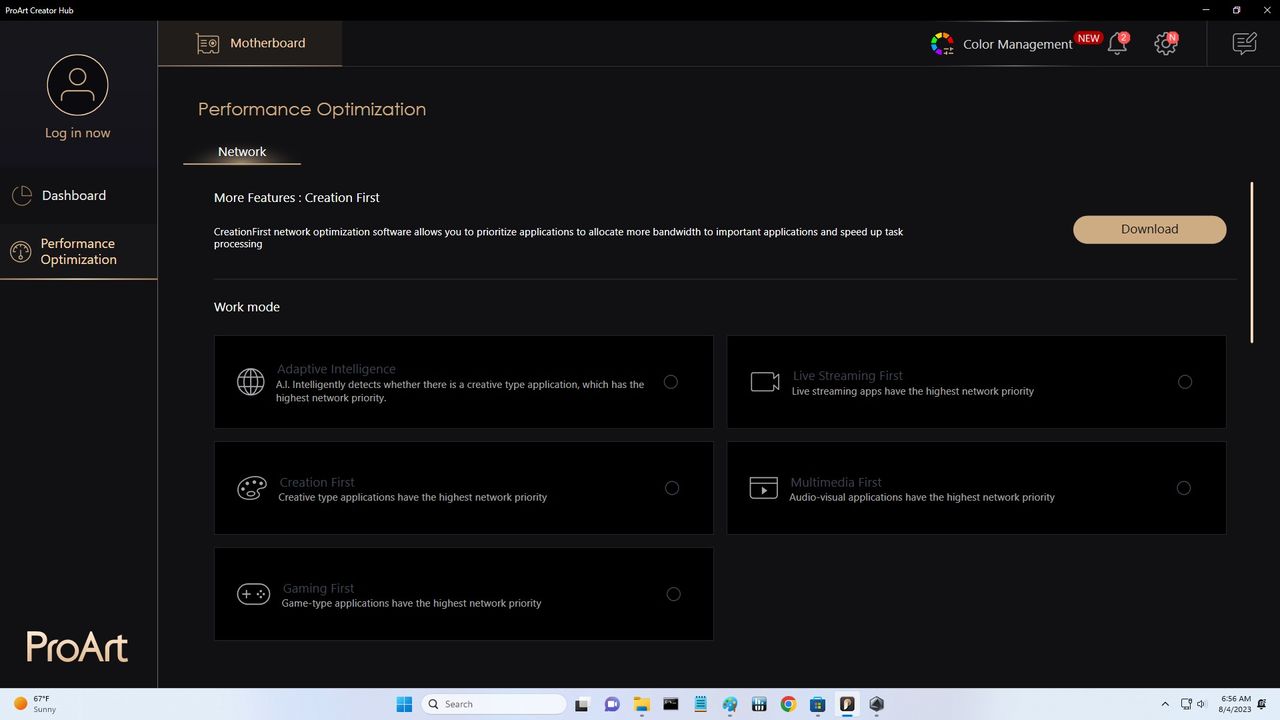
Task: Click the taskbar Search box
Action: click(494, 704)
